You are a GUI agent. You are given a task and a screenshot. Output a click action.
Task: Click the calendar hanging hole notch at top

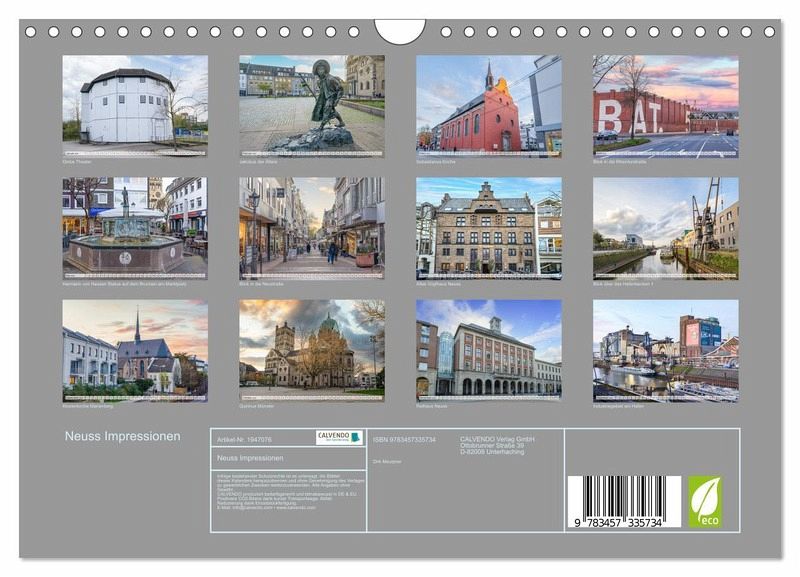400,30
